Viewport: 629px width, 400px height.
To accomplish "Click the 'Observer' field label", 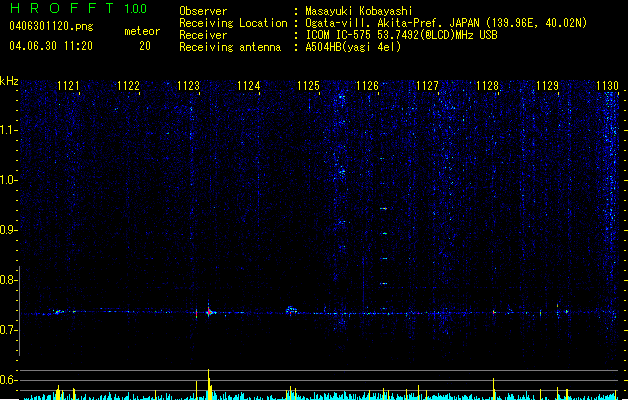I will (203, 11).
